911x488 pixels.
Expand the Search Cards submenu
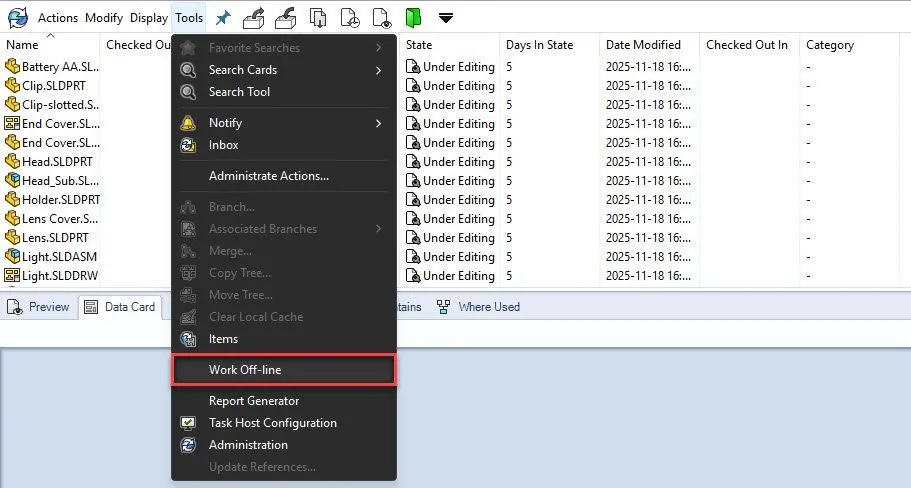point(284,70)
